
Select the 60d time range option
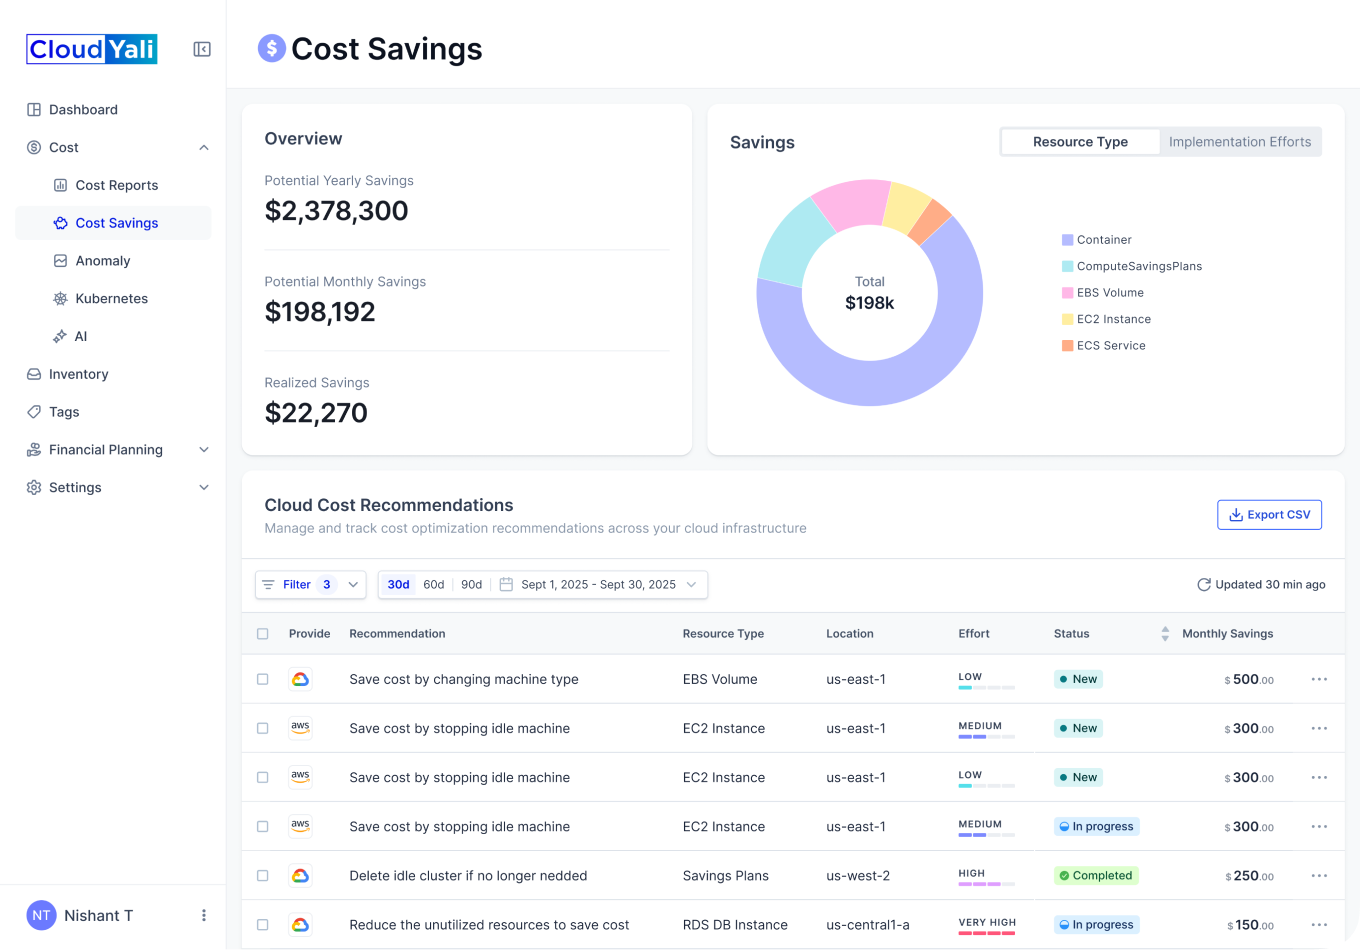433,585
